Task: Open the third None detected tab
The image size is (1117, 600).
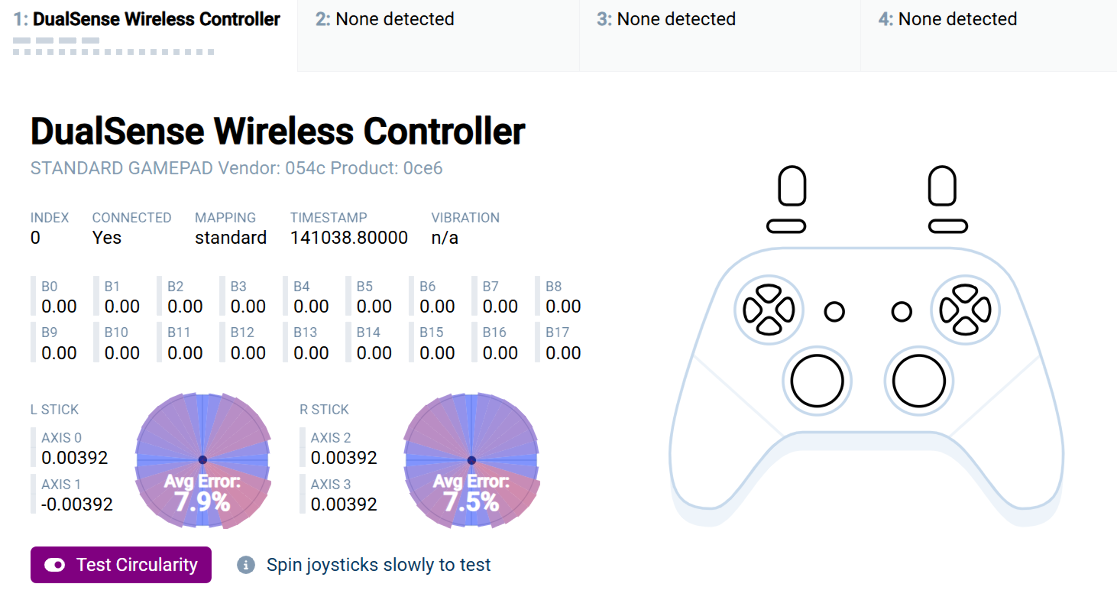Action: [719, 20]
